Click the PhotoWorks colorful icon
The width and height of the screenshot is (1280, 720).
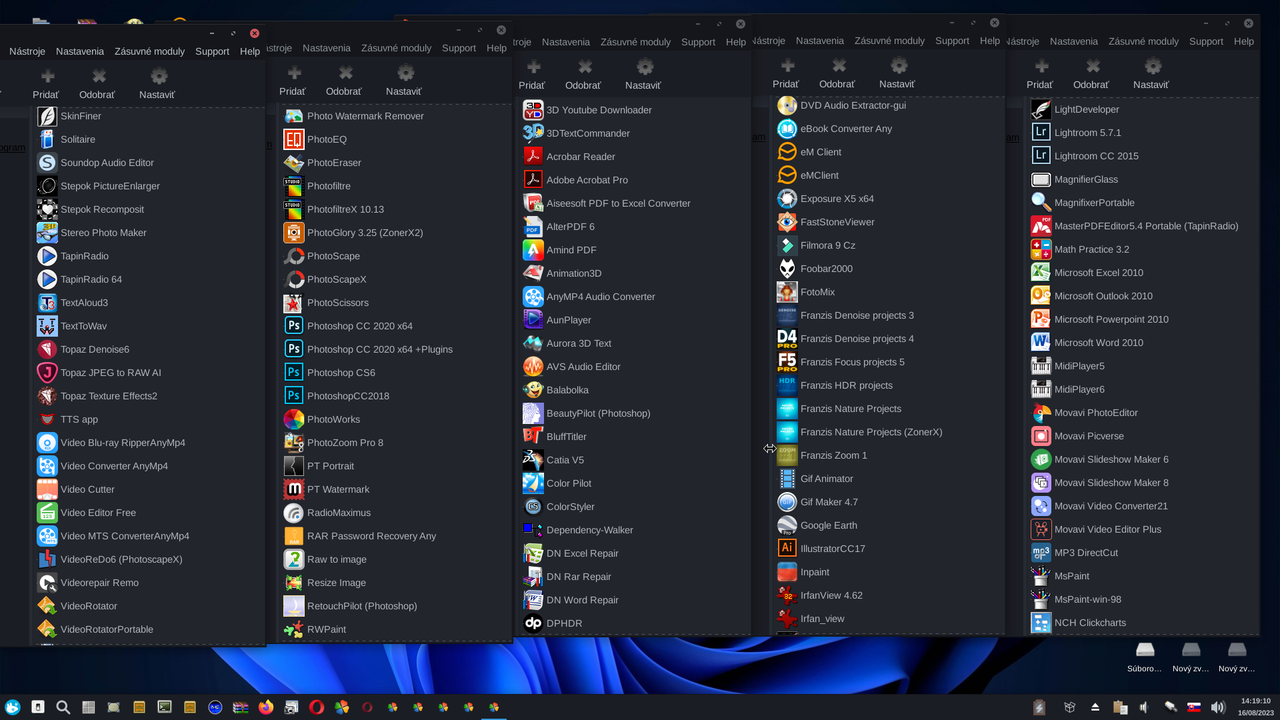pyautogui.click(x=294, y=419)
